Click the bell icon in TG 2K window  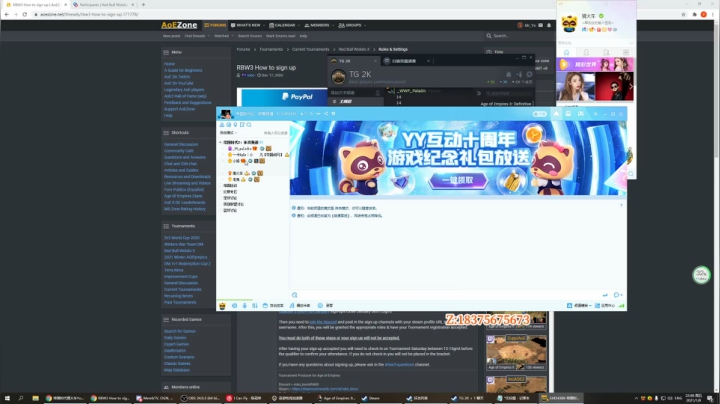[508, 74]
